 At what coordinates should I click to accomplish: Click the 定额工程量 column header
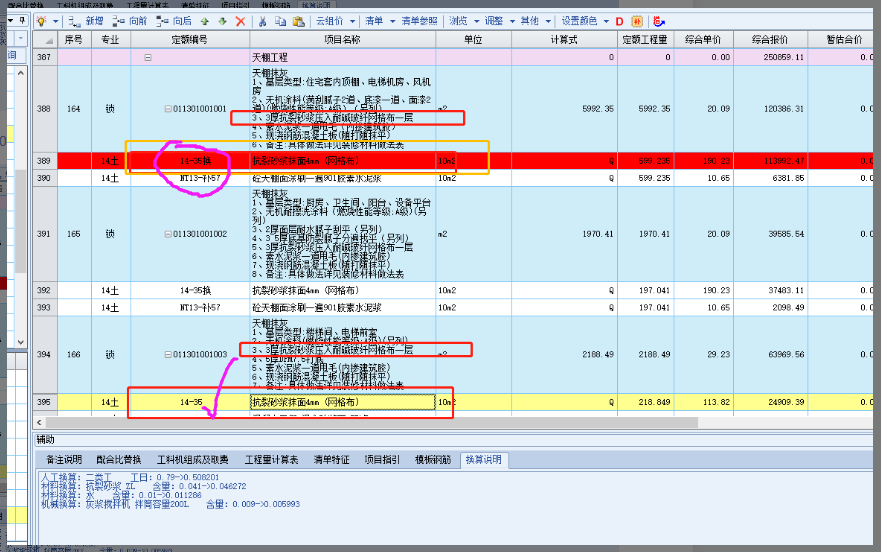[x=645, y=39]
